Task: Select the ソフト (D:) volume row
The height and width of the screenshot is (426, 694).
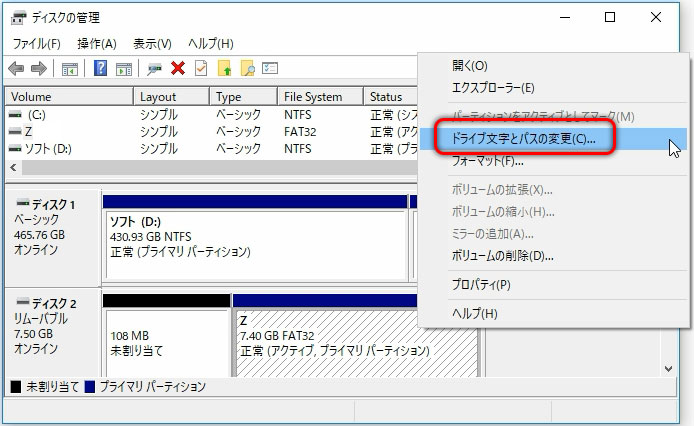Action: pos(211,149)
